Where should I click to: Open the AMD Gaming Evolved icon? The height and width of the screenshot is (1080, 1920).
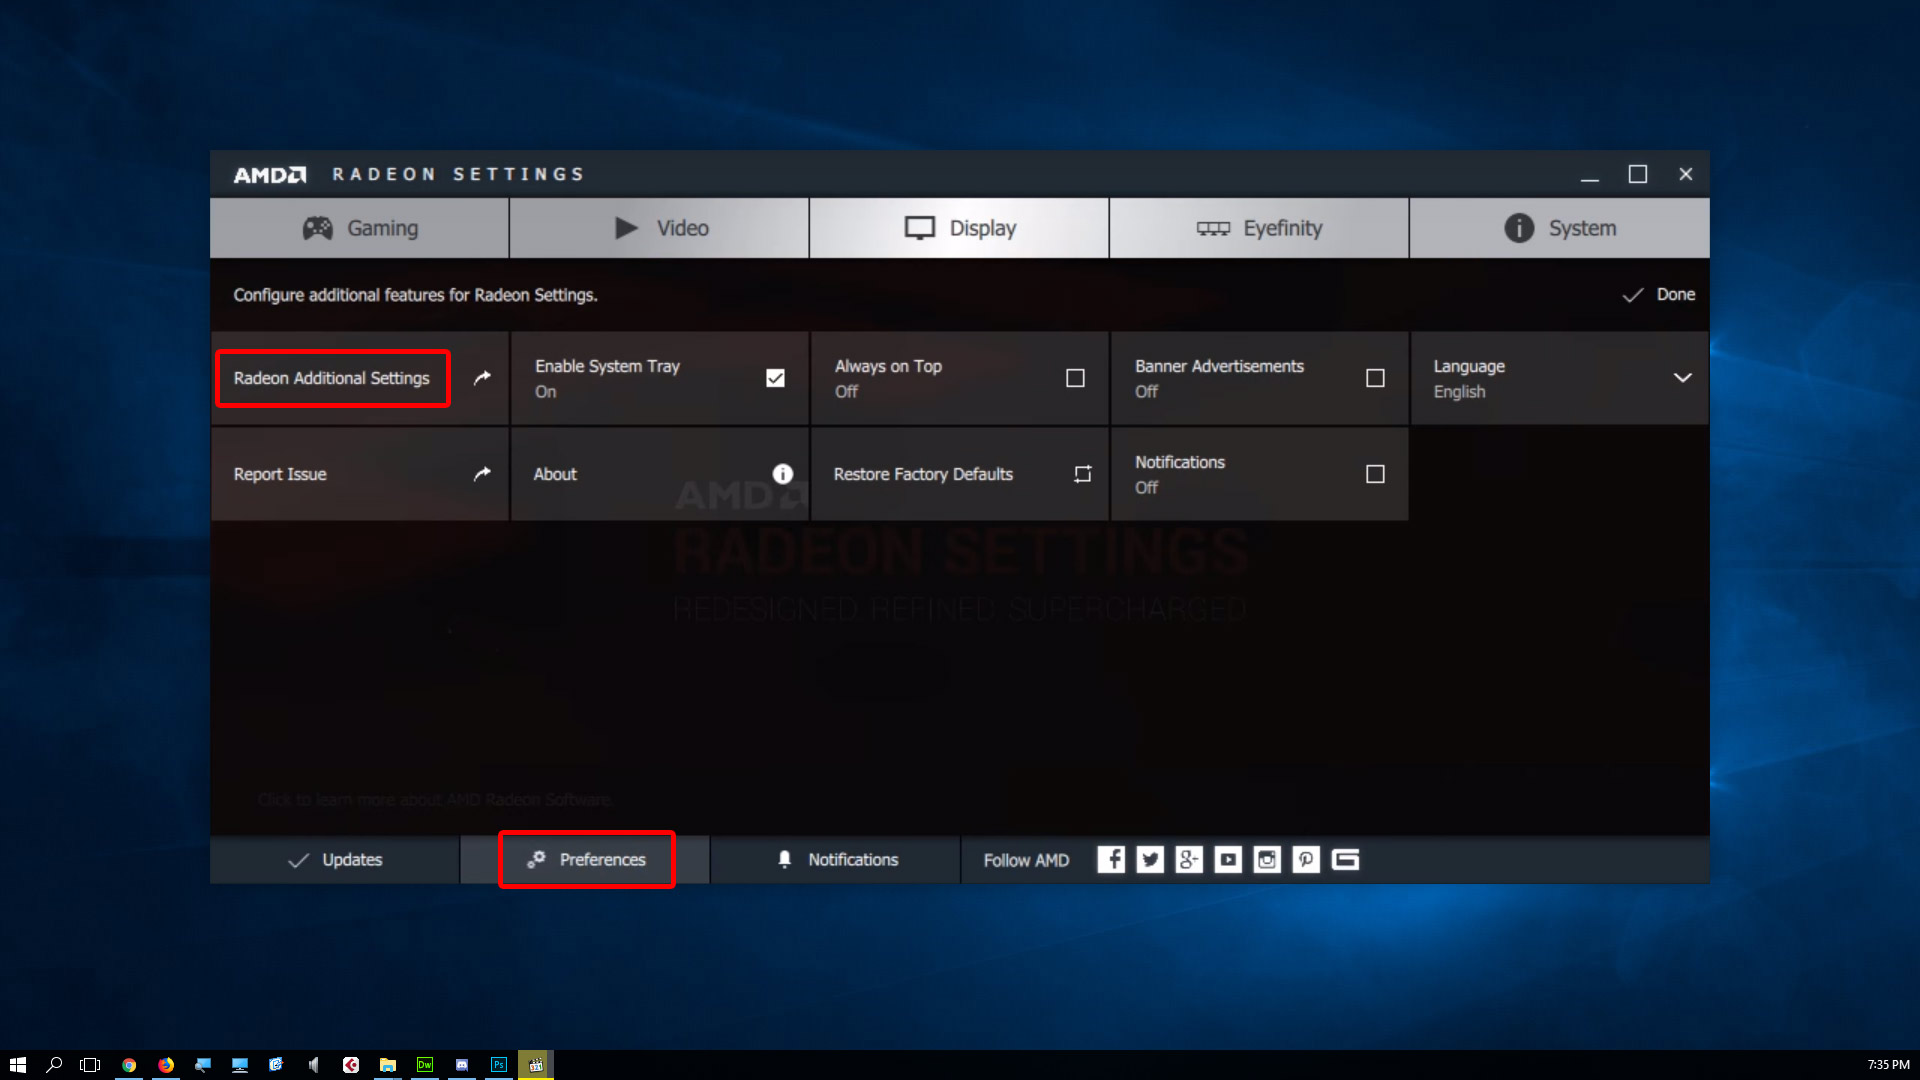[1345, 860]
